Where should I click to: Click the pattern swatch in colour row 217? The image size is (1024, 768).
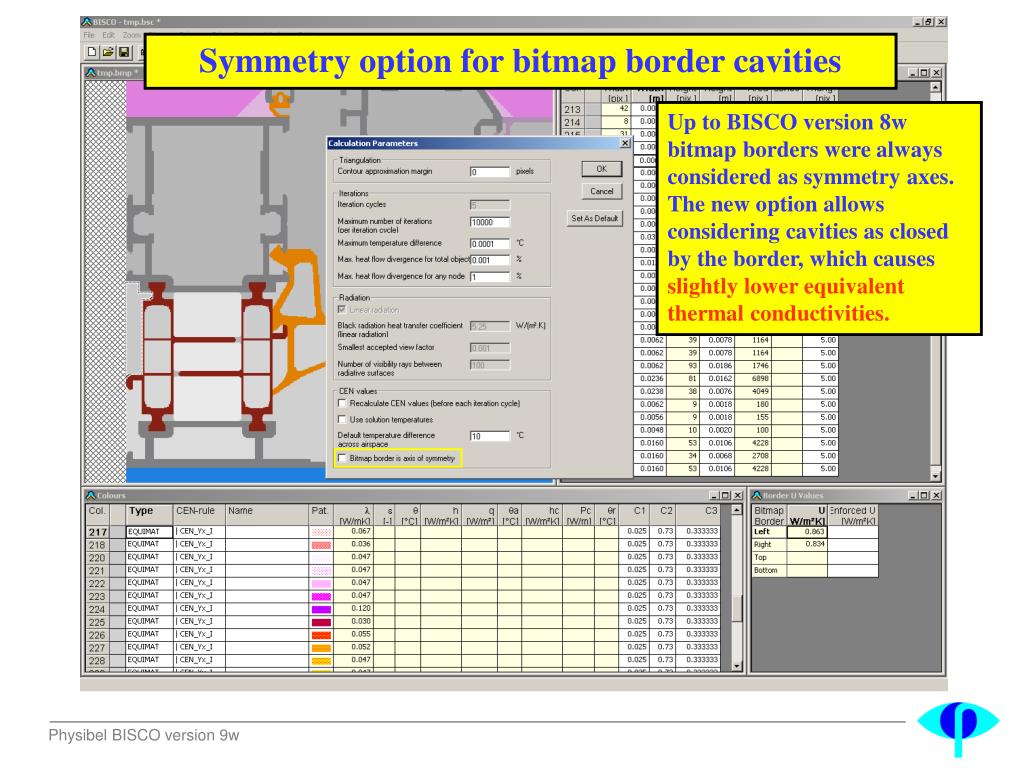pos(321,532)
